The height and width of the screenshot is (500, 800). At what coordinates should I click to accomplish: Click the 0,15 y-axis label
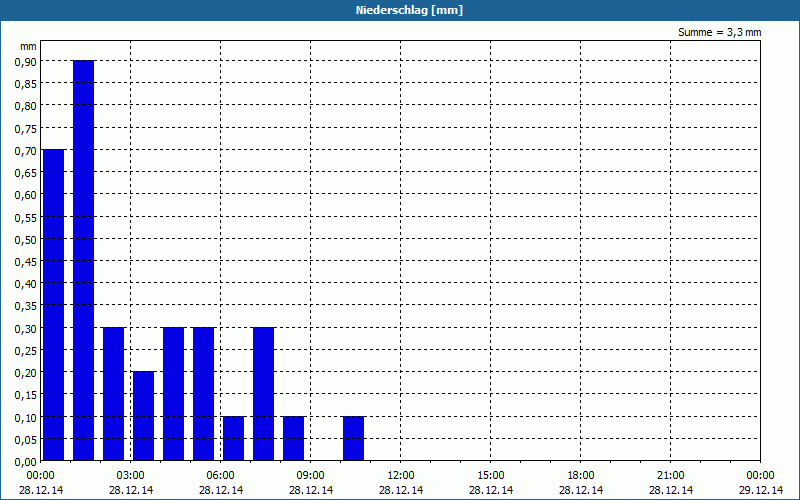[x=26, y=395]
